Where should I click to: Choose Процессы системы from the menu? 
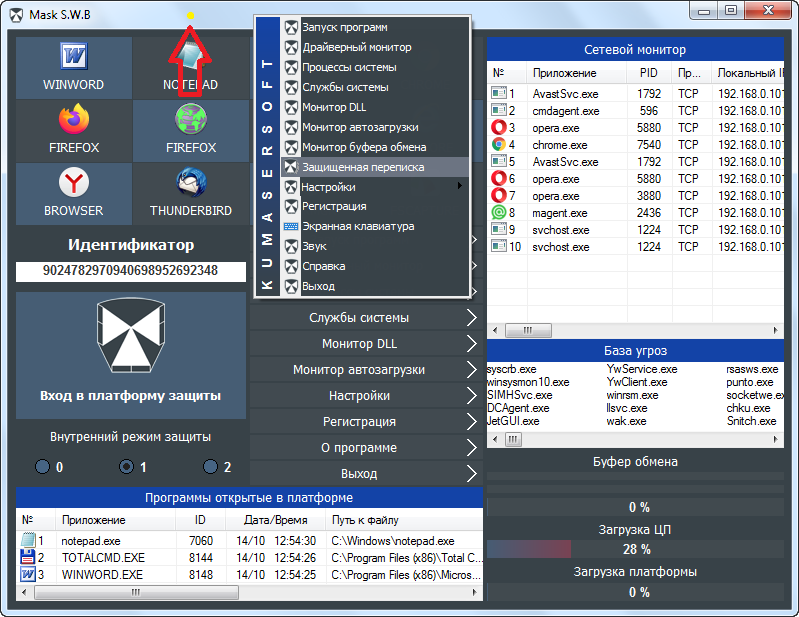(375, 67)
